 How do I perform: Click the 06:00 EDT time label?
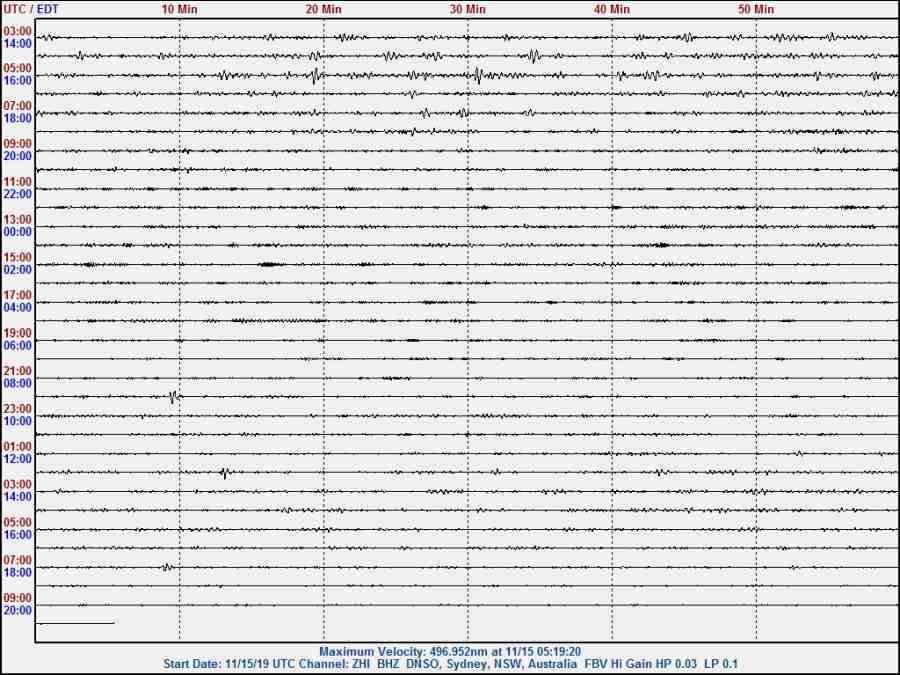17,346
